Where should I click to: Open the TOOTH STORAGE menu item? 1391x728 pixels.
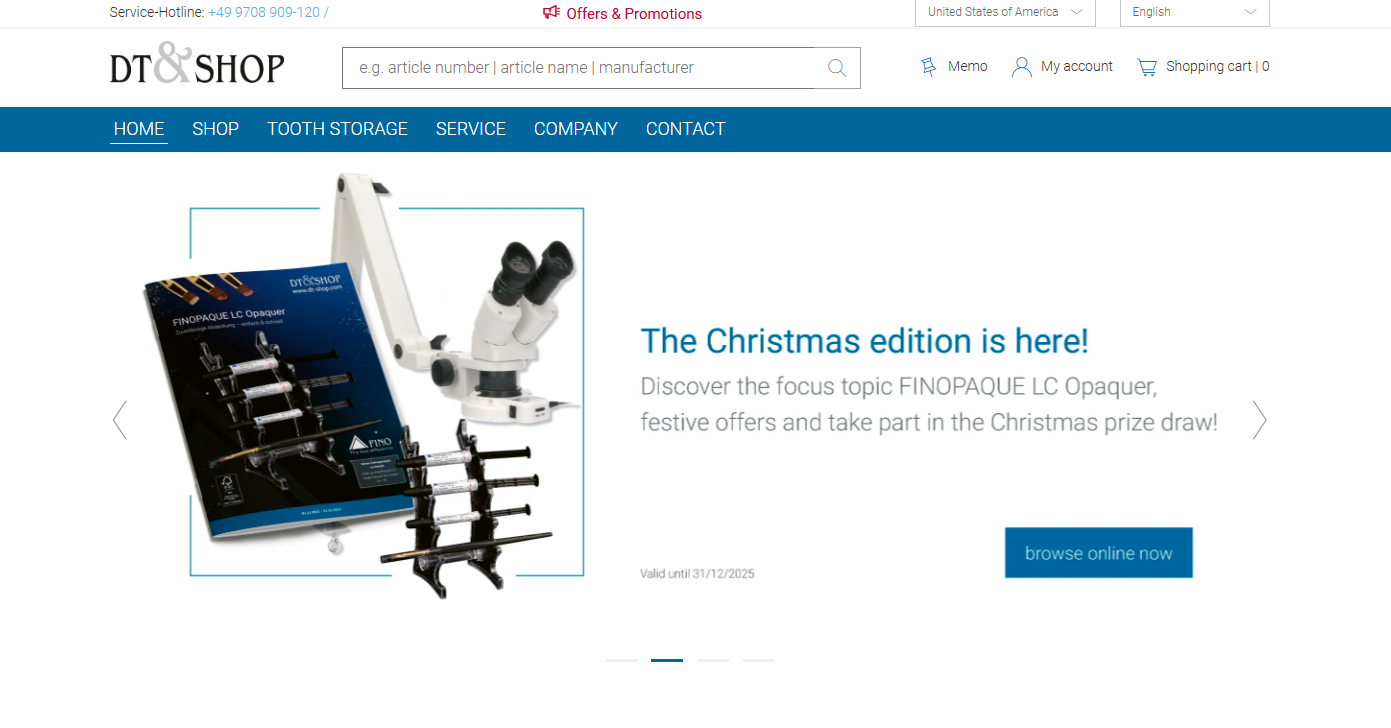point(337,129)
